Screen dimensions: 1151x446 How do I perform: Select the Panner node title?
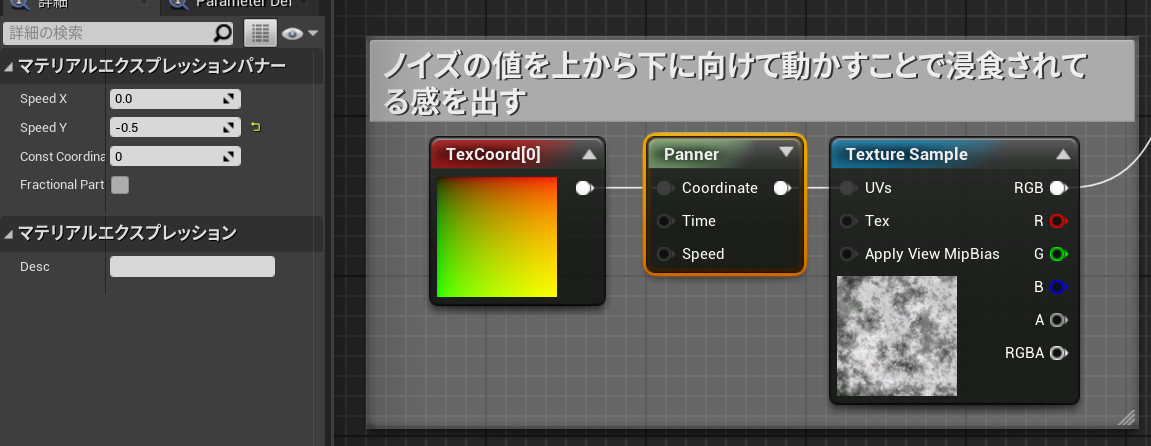[691, 154]
